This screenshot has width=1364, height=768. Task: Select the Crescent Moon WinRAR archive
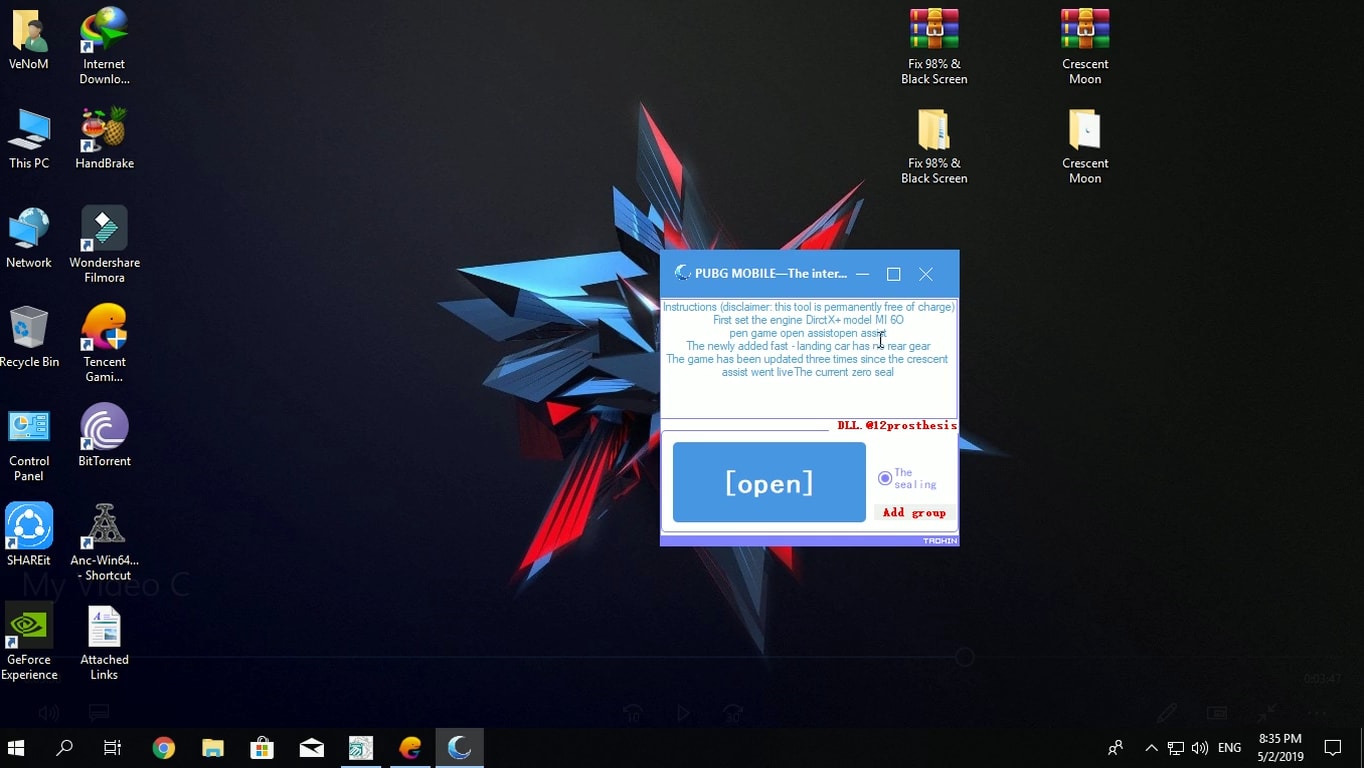click(1085, 46)
